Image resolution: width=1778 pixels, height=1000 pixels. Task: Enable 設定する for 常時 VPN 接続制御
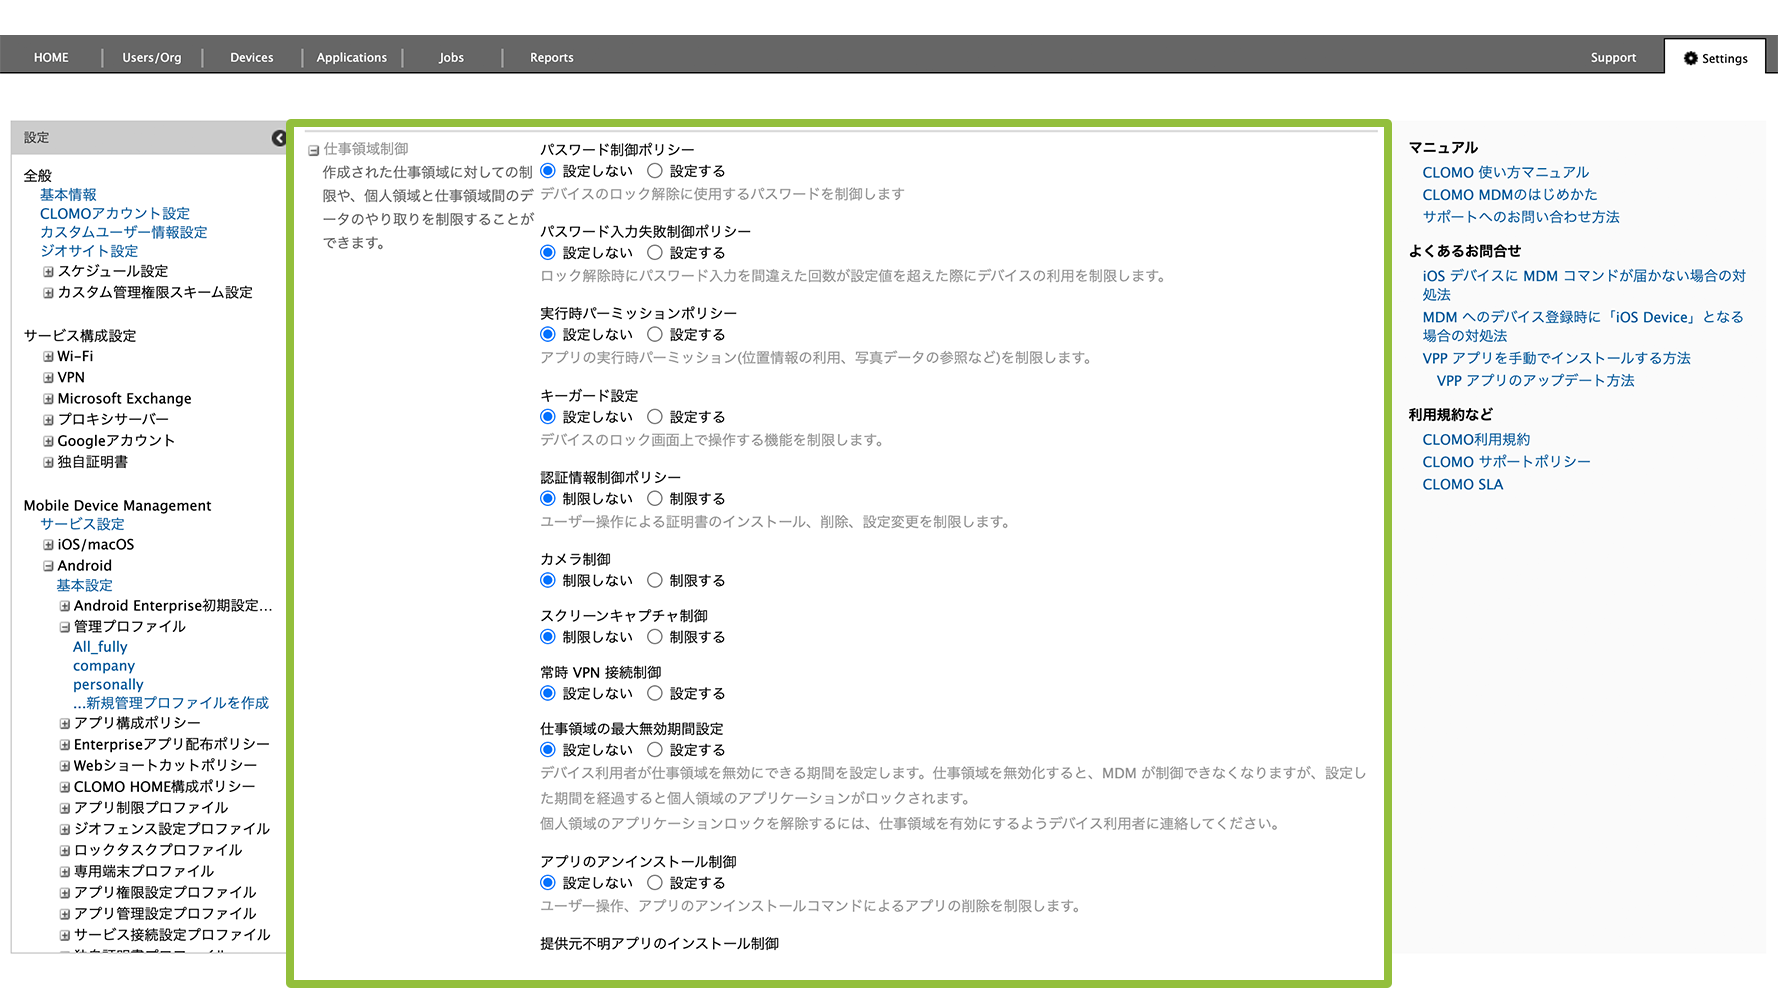655,693
